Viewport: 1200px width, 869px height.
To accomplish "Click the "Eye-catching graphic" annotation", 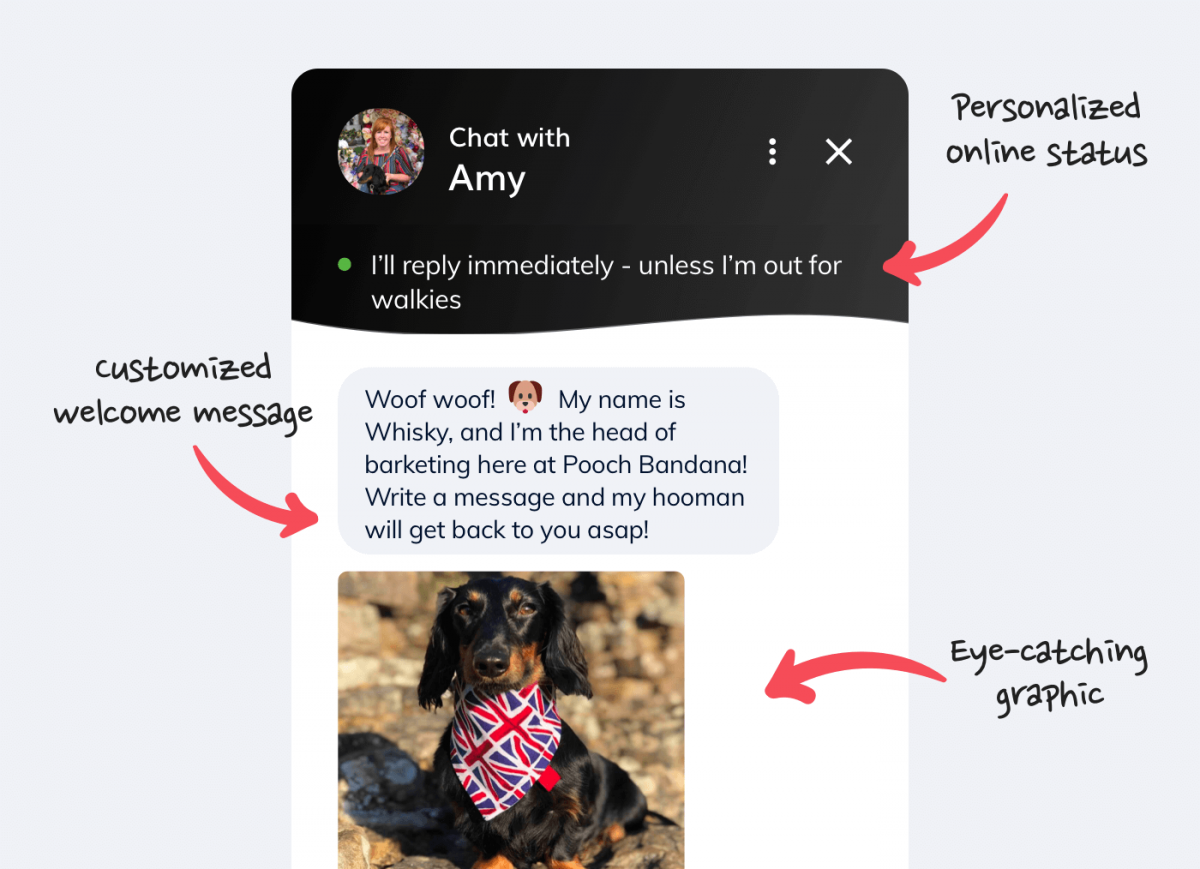I will point(1048,672).
